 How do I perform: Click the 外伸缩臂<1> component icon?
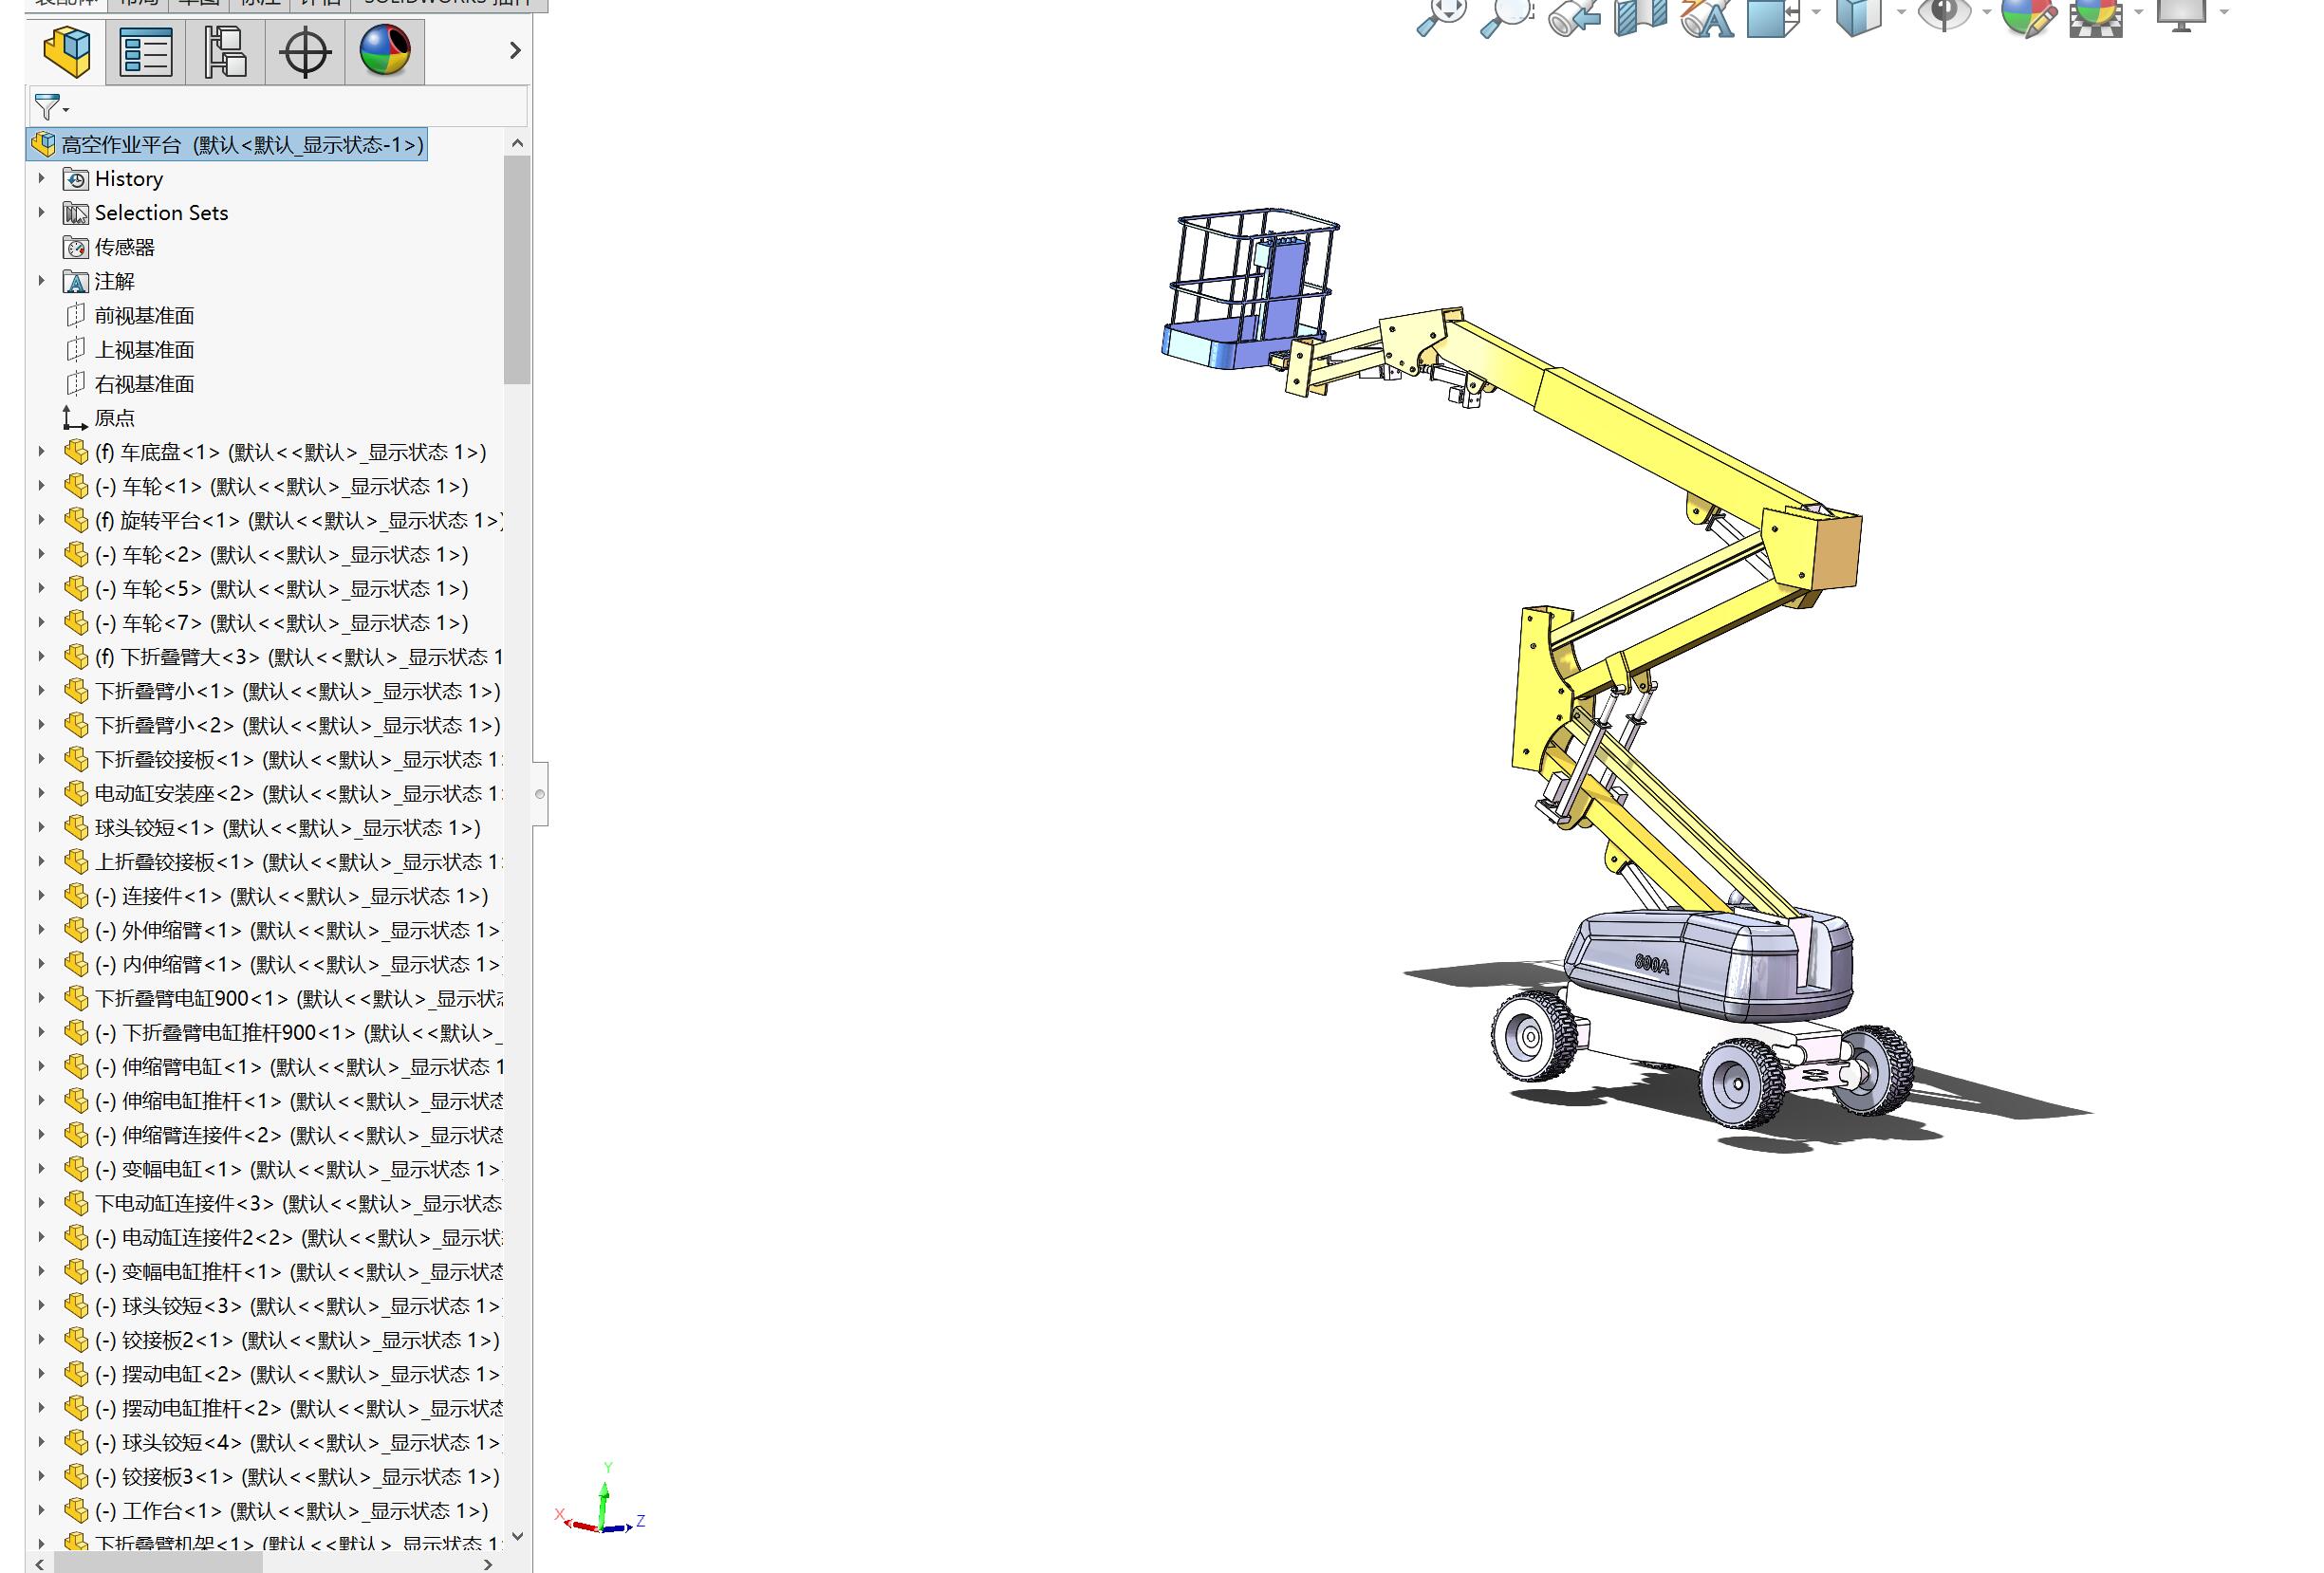coord(76,930)
